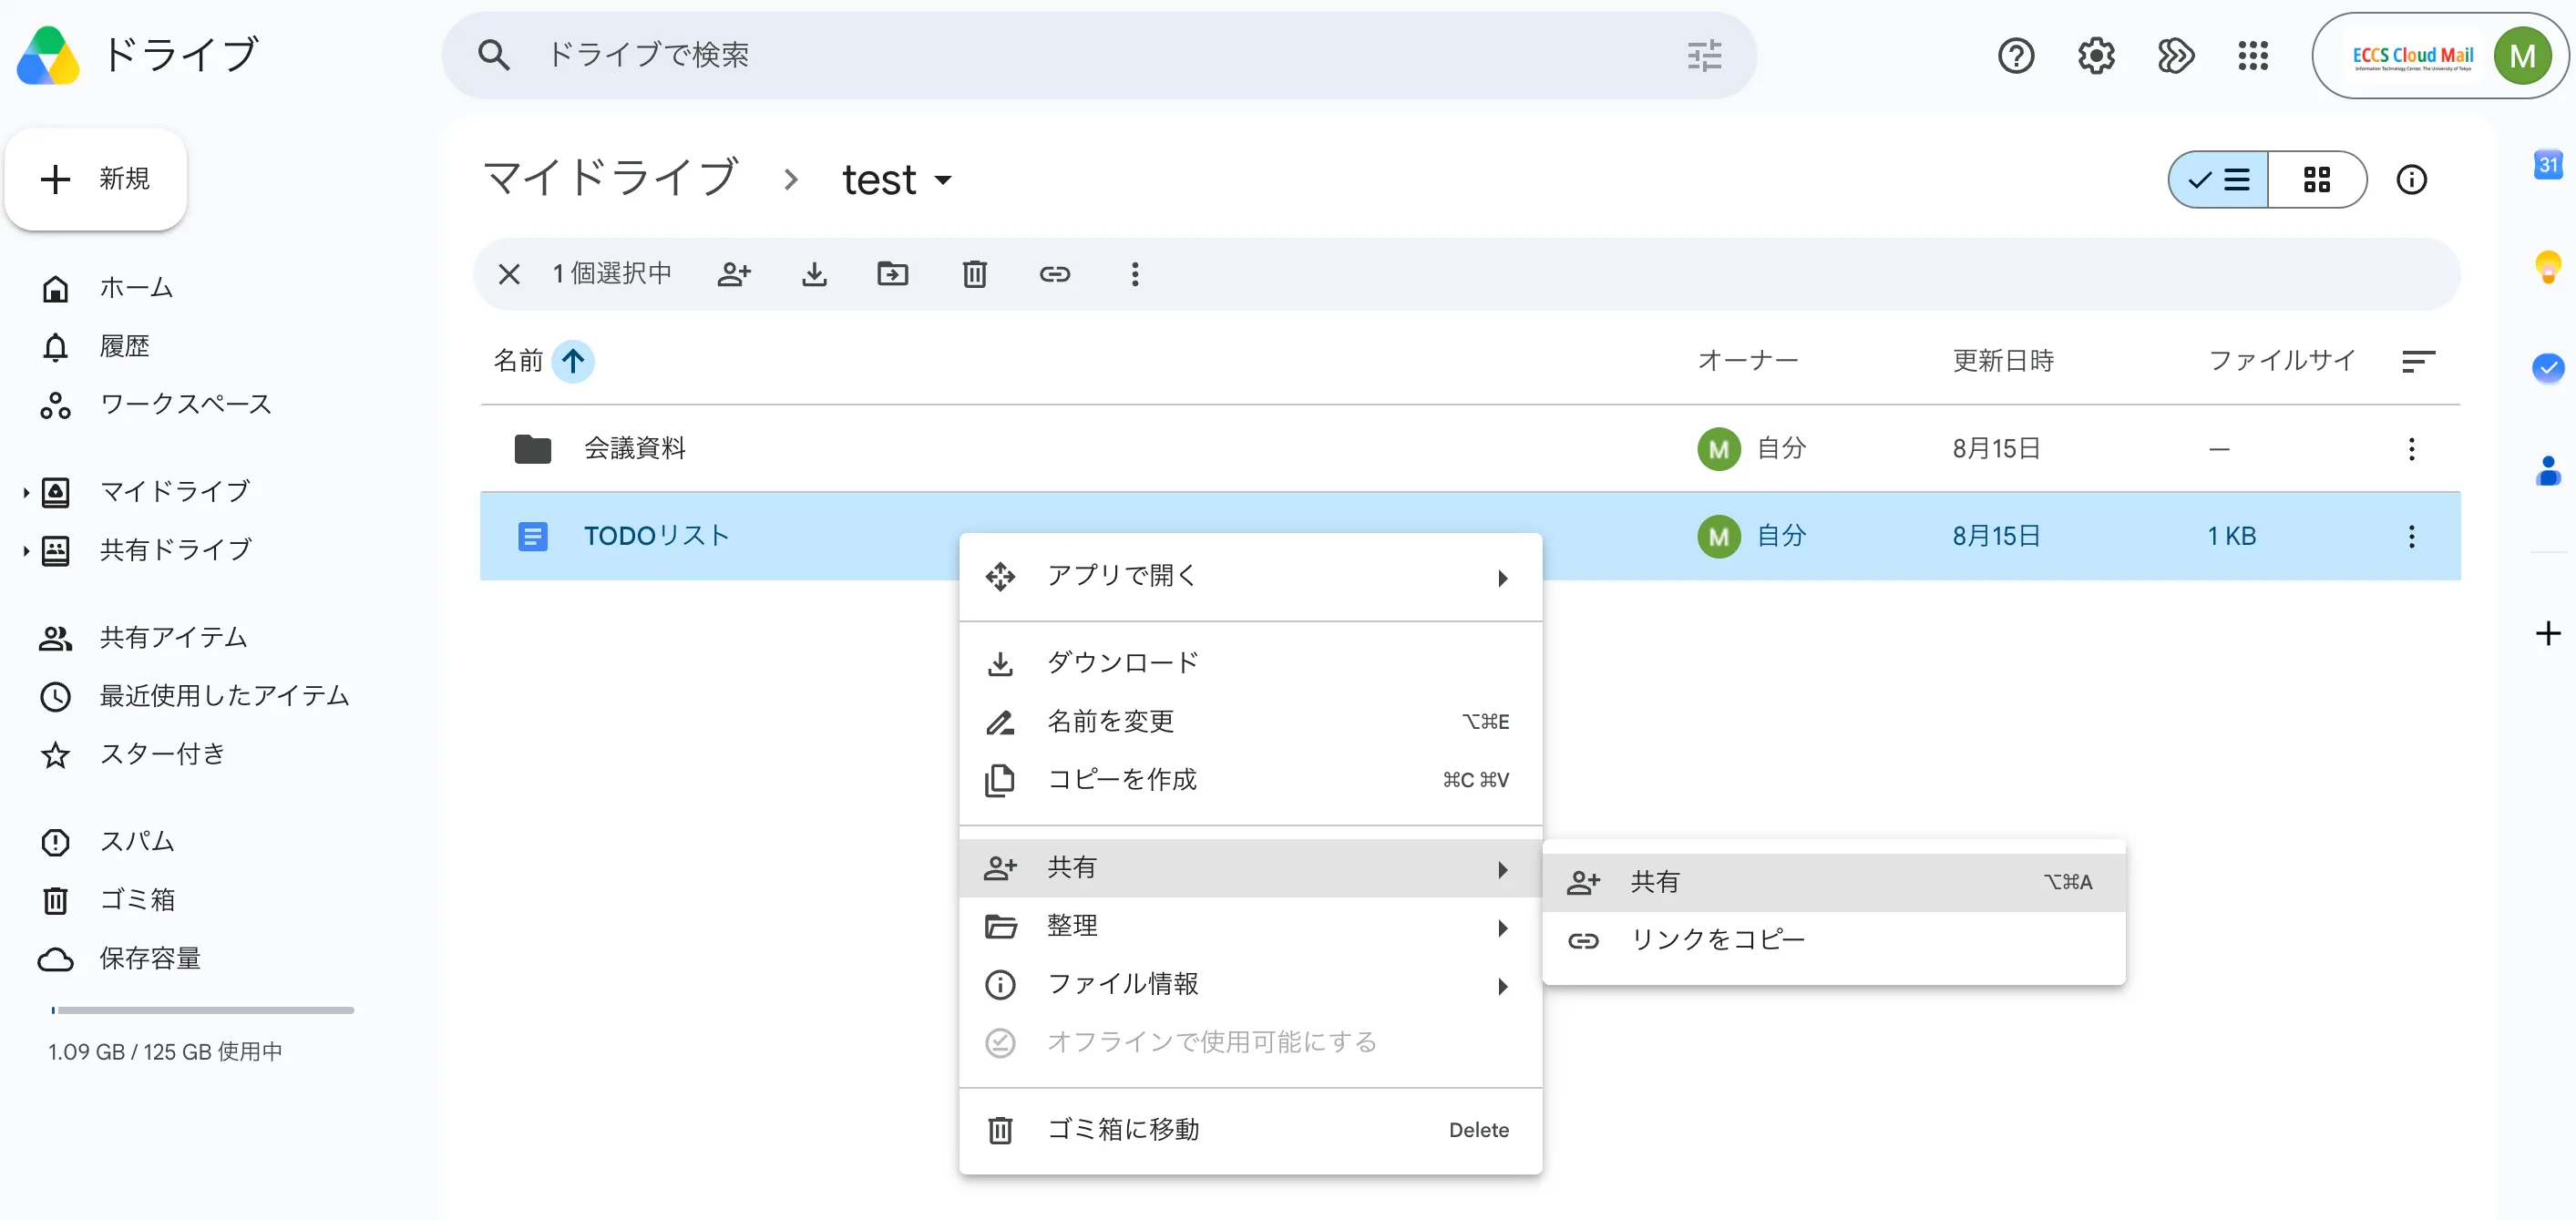Expand 共有ドライブ tree in sidebar
The width and height of the screenshot is (2576, 1220).
tap(26, 550)
